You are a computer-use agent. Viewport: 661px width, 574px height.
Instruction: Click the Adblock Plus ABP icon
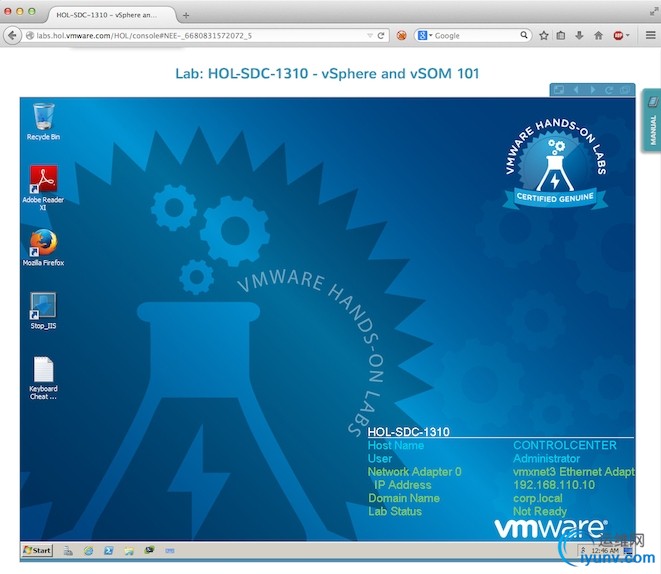pos(618,36)
